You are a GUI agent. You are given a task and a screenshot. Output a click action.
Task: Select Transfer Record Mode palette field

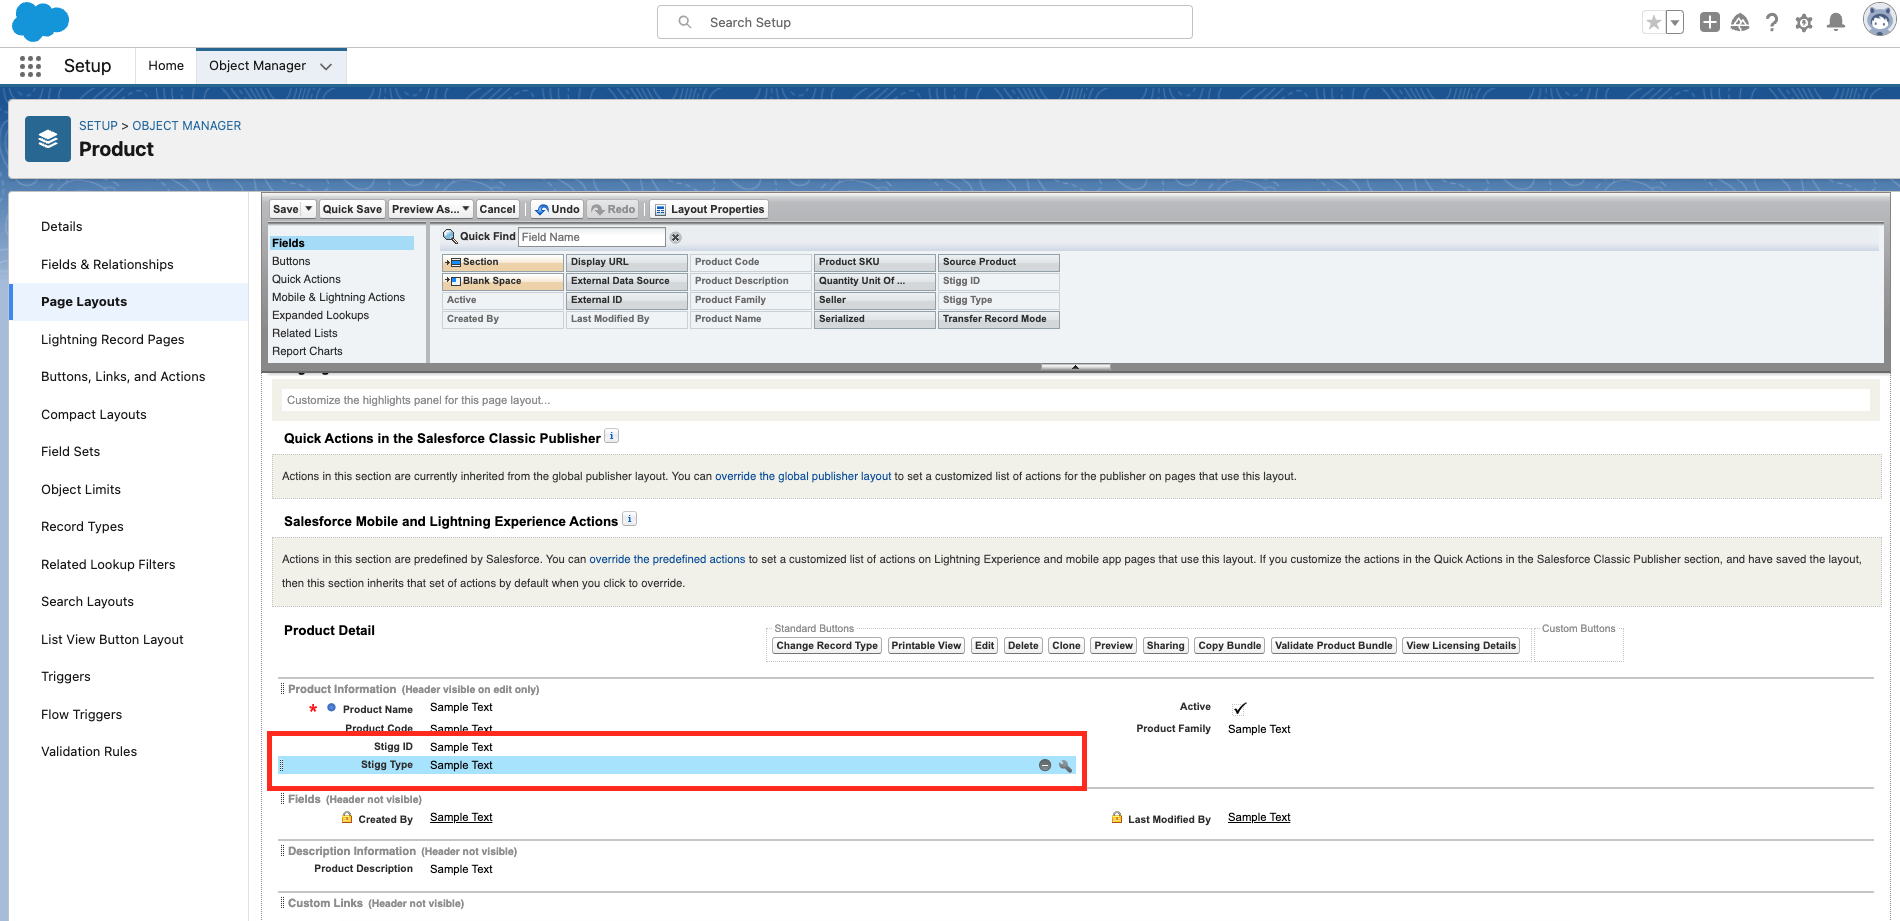(999, 319)
